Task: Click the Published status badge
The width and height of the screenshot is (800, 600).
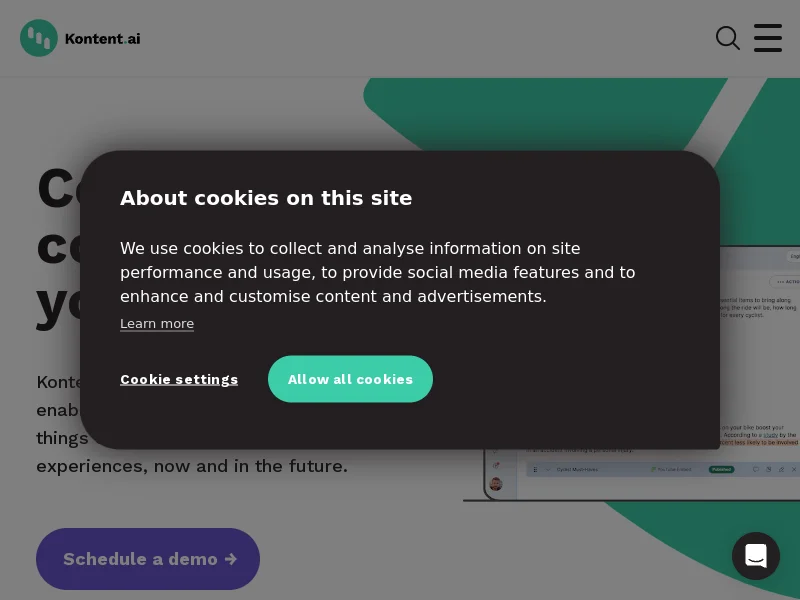Action: pyautogui.click(x=721, y=469)
